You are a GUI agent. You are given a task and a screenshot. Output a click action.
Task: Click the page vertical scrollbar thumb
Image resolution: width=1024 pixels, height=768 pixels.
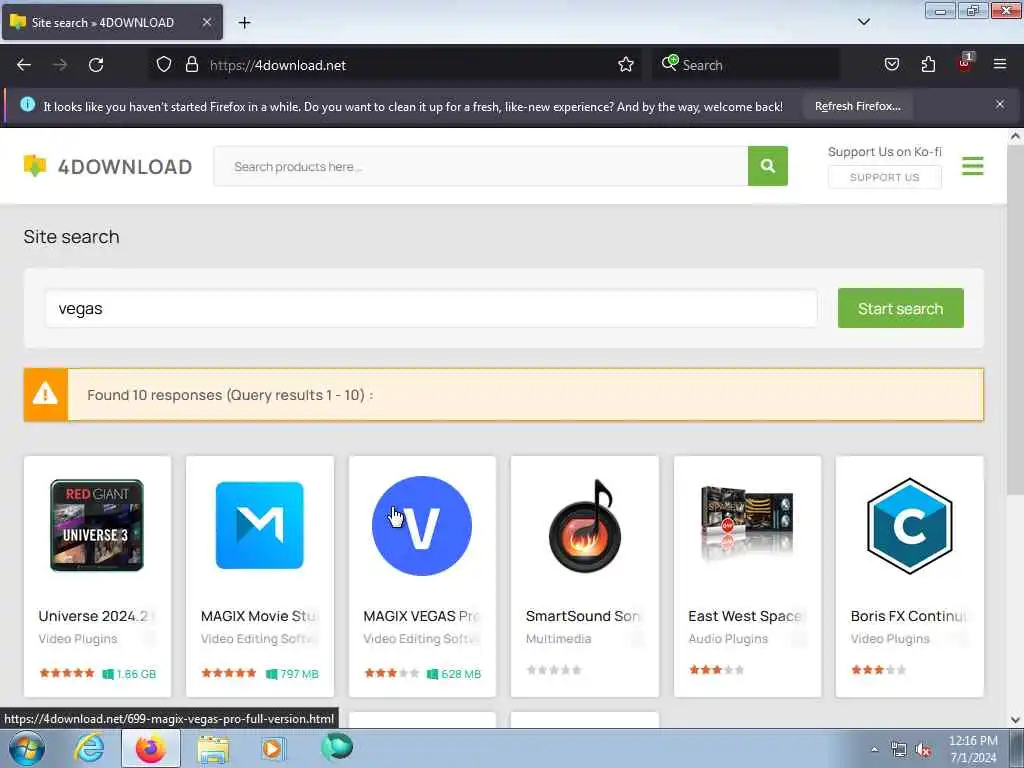(x=1015, y=320)
